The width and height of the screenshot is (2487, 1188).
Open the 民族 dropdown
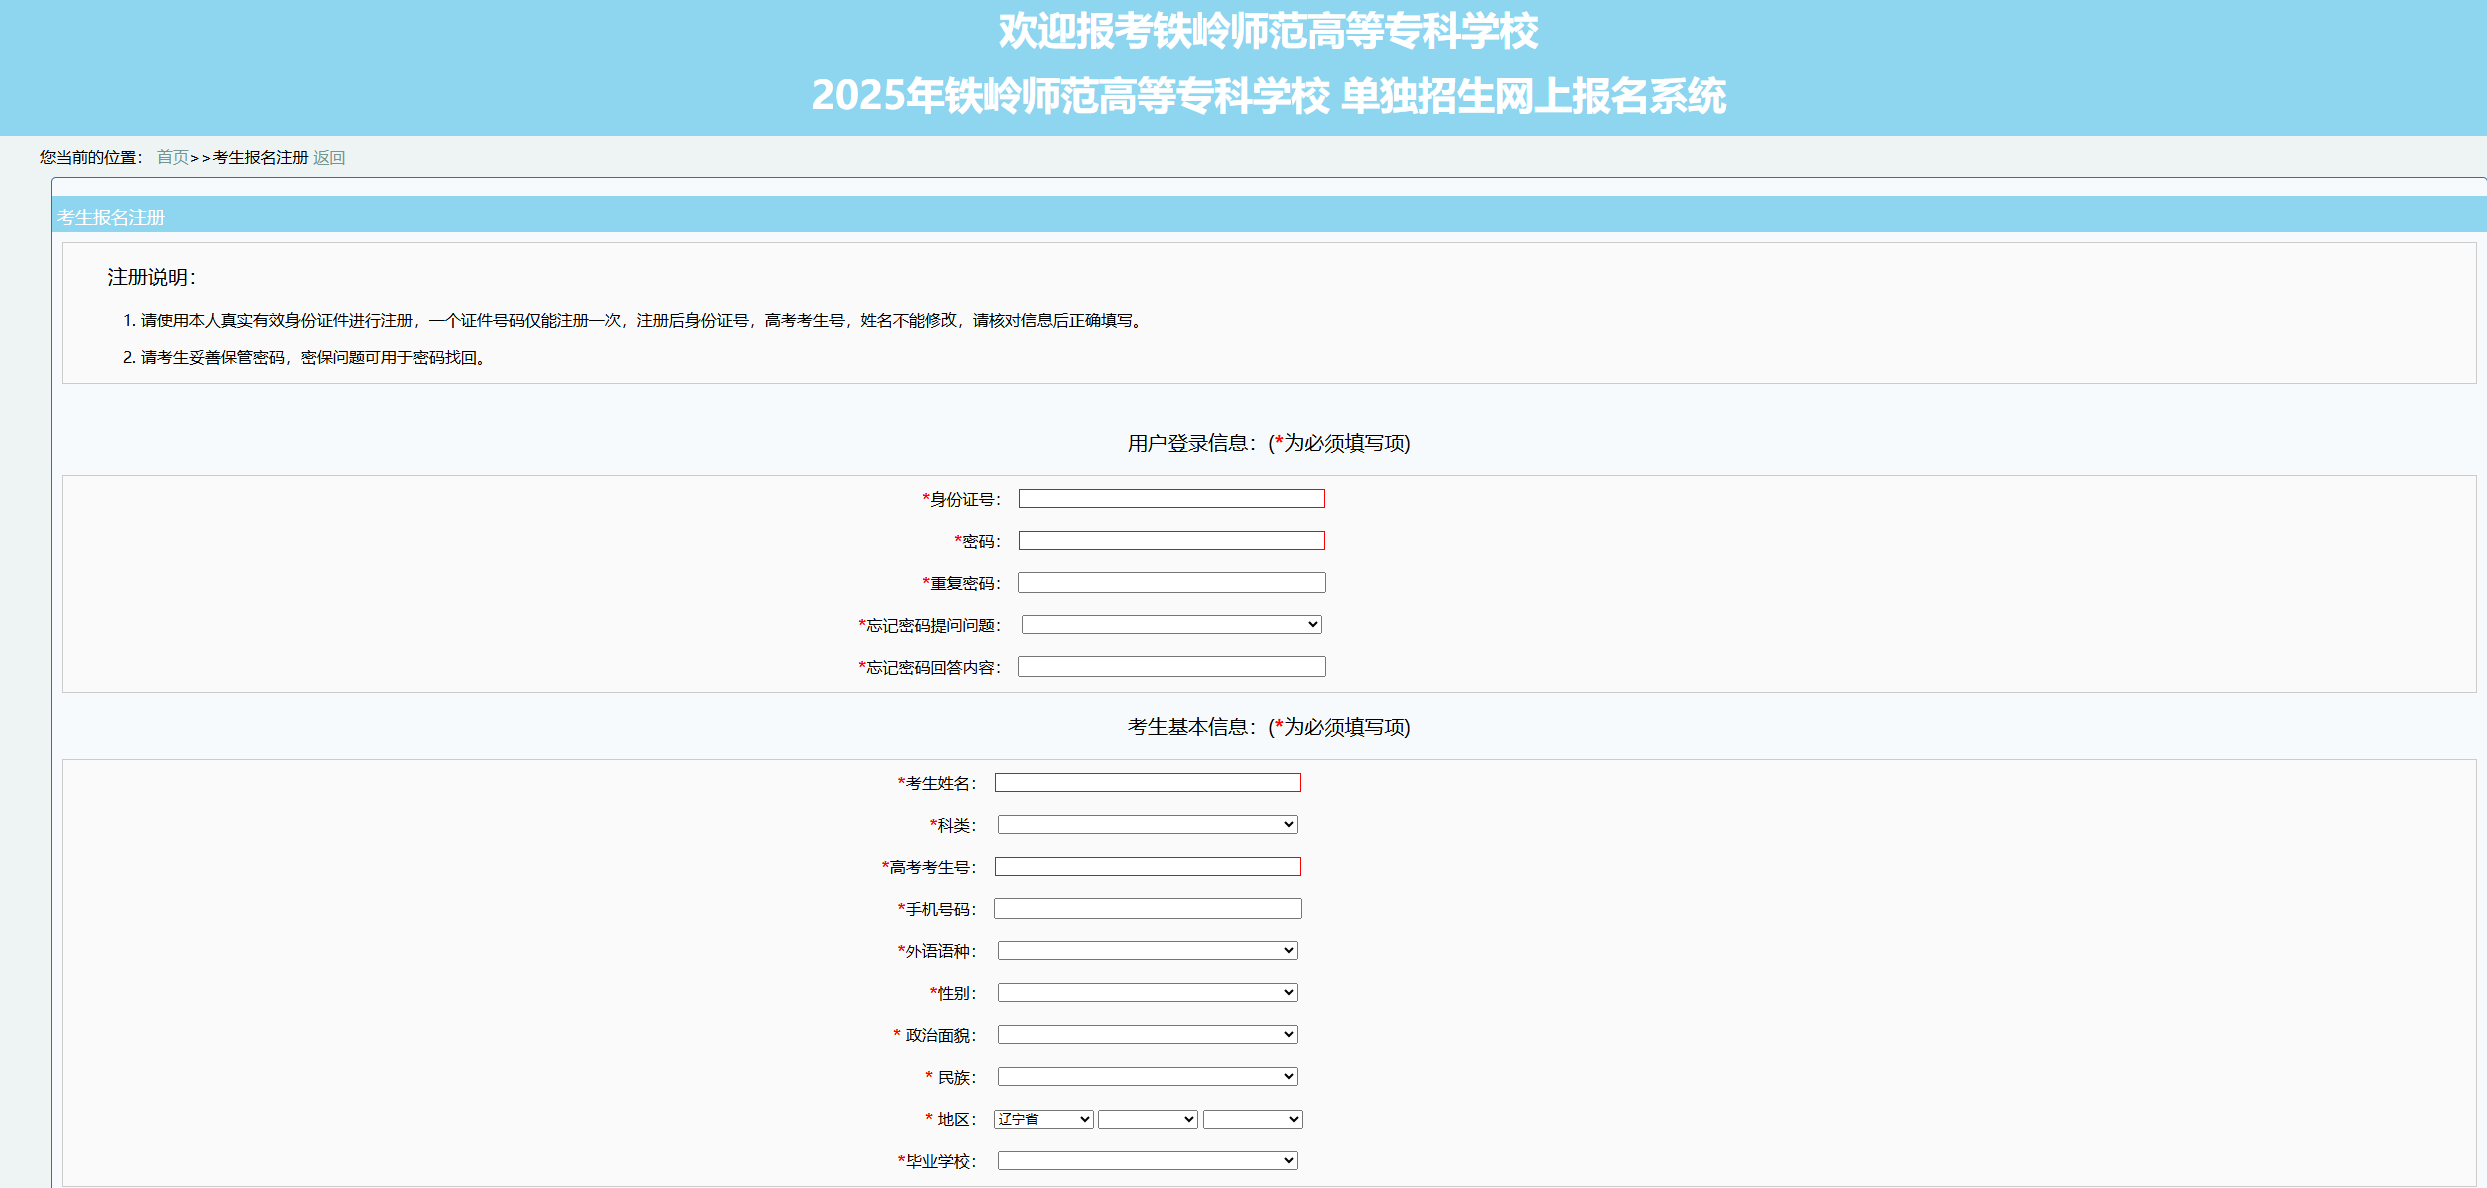point(1148,1076)
